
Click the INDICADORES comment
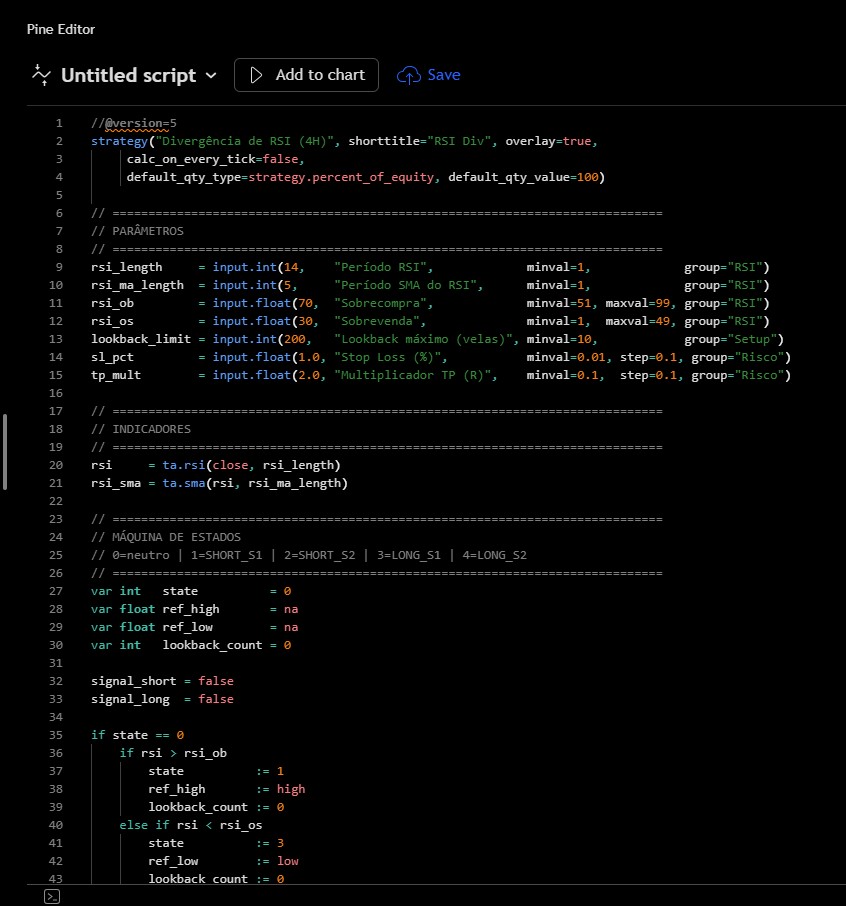coord(140,429)
